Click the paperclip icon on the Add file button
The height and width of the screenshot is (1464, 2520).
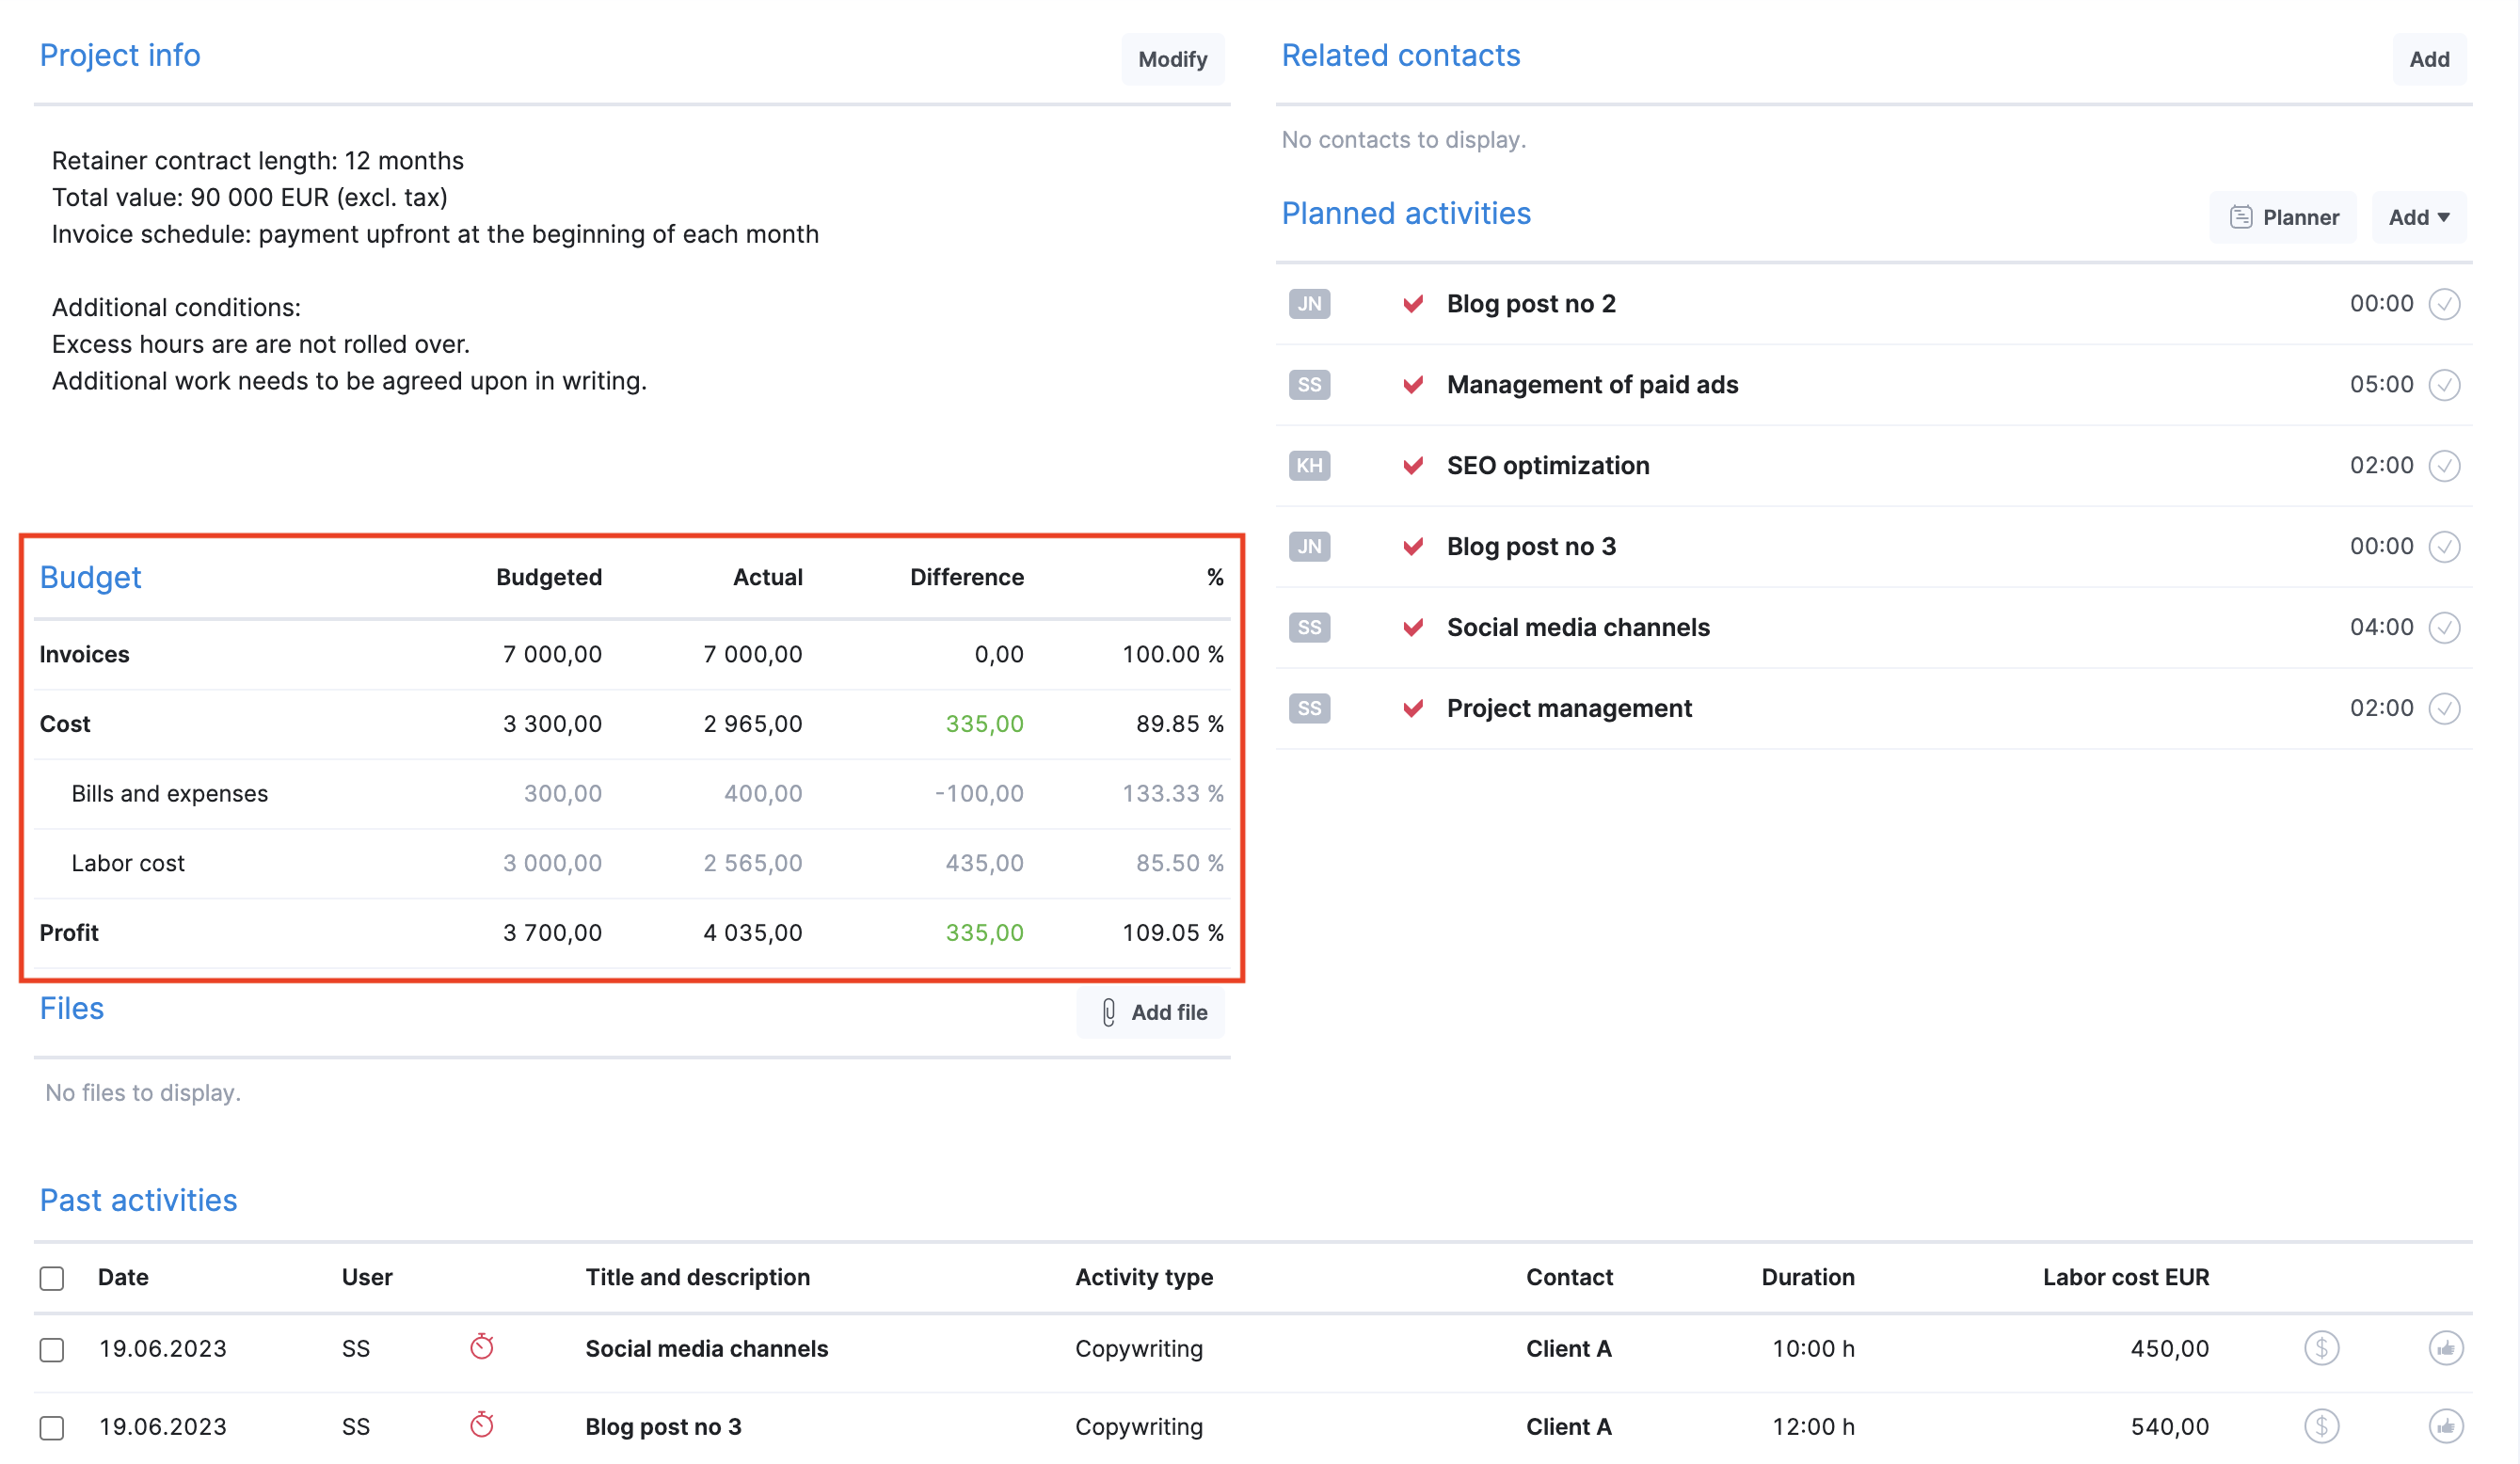pyautogui.click(x=1108, y=1013)
